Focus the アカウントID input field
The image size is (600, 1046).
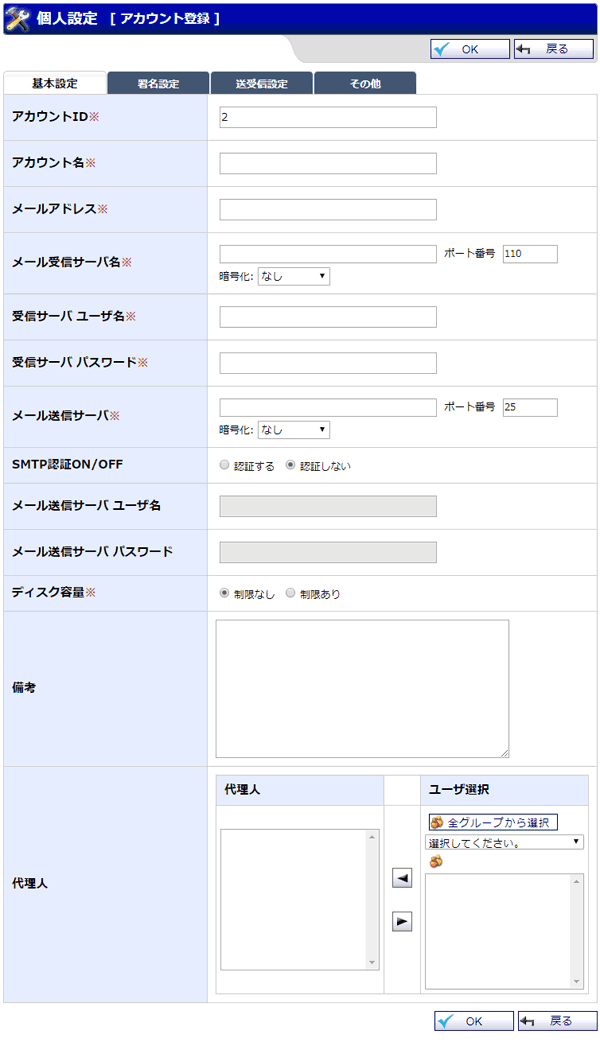pos(328,117)
